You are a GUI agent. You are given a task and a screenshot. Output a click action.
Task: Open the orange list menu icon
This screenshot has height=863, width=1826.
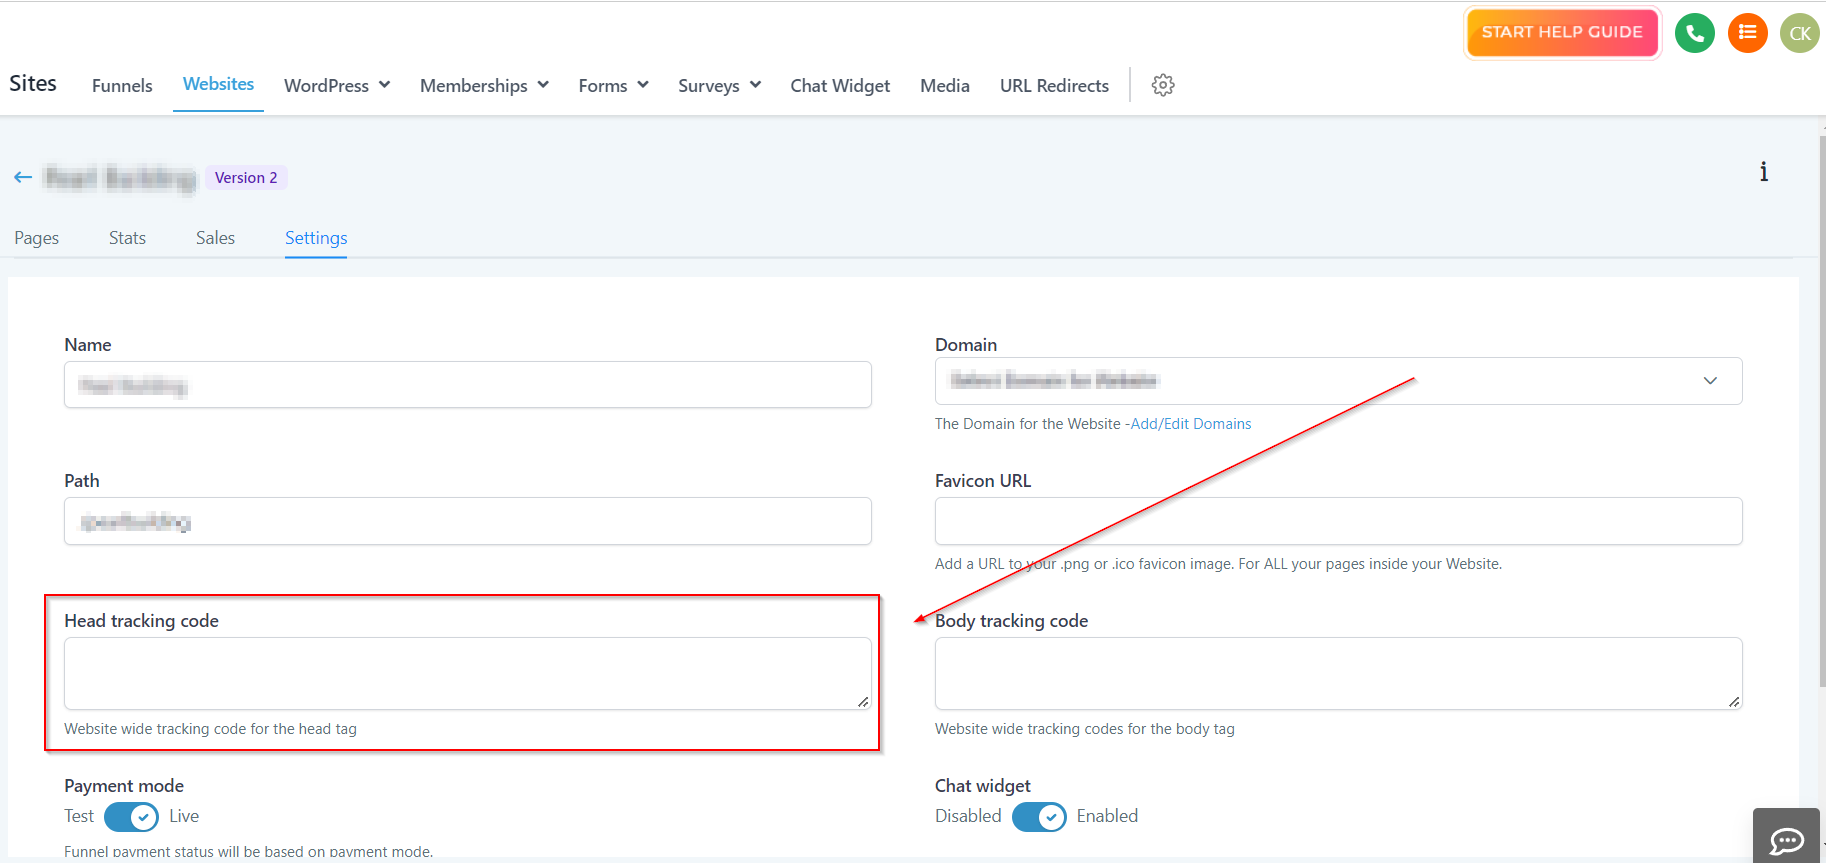point(1747,33)
